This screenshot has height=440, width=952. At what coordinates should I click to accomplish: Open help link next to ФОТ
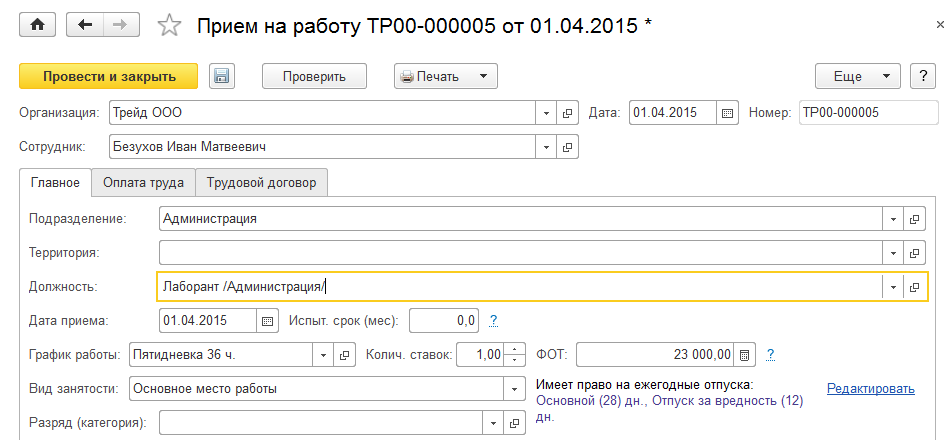pyautogui.click(x=770, y=354)
